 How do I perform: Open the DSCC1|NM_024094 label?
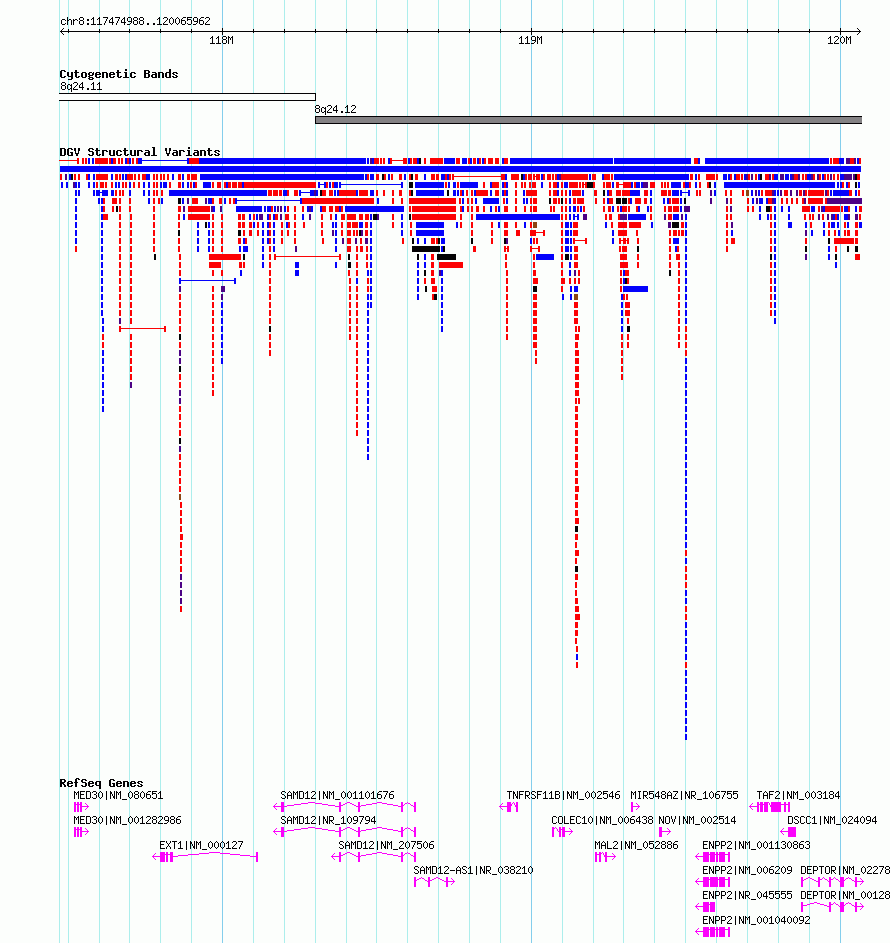coord(832,820)
